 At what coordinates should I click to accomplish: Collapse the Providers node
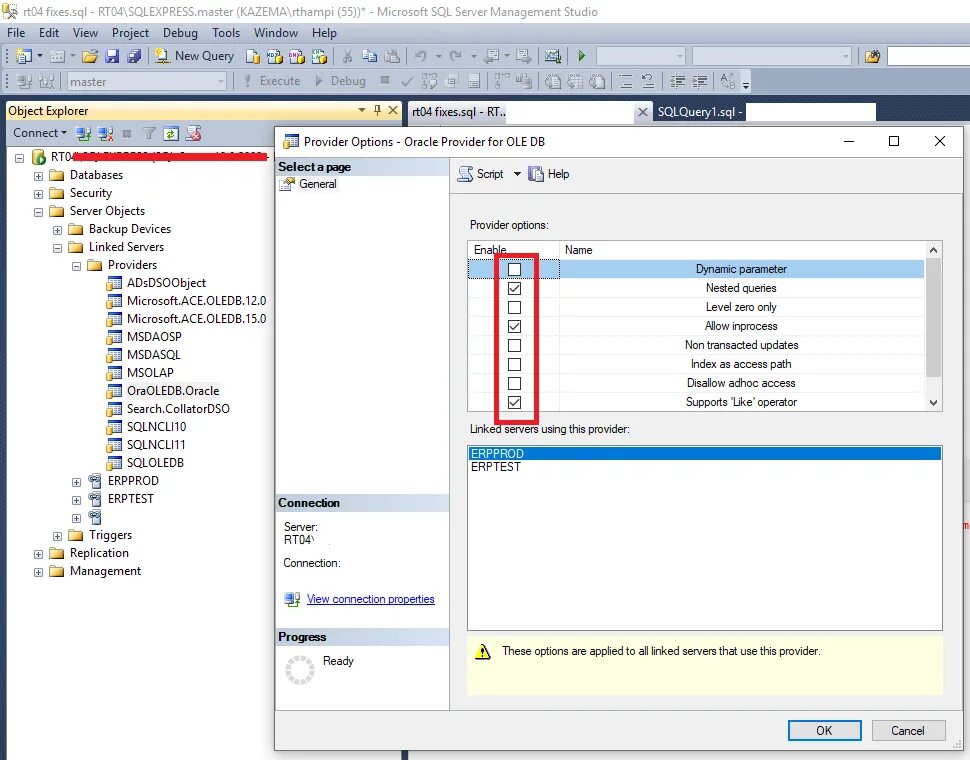(x=77, y=266)
